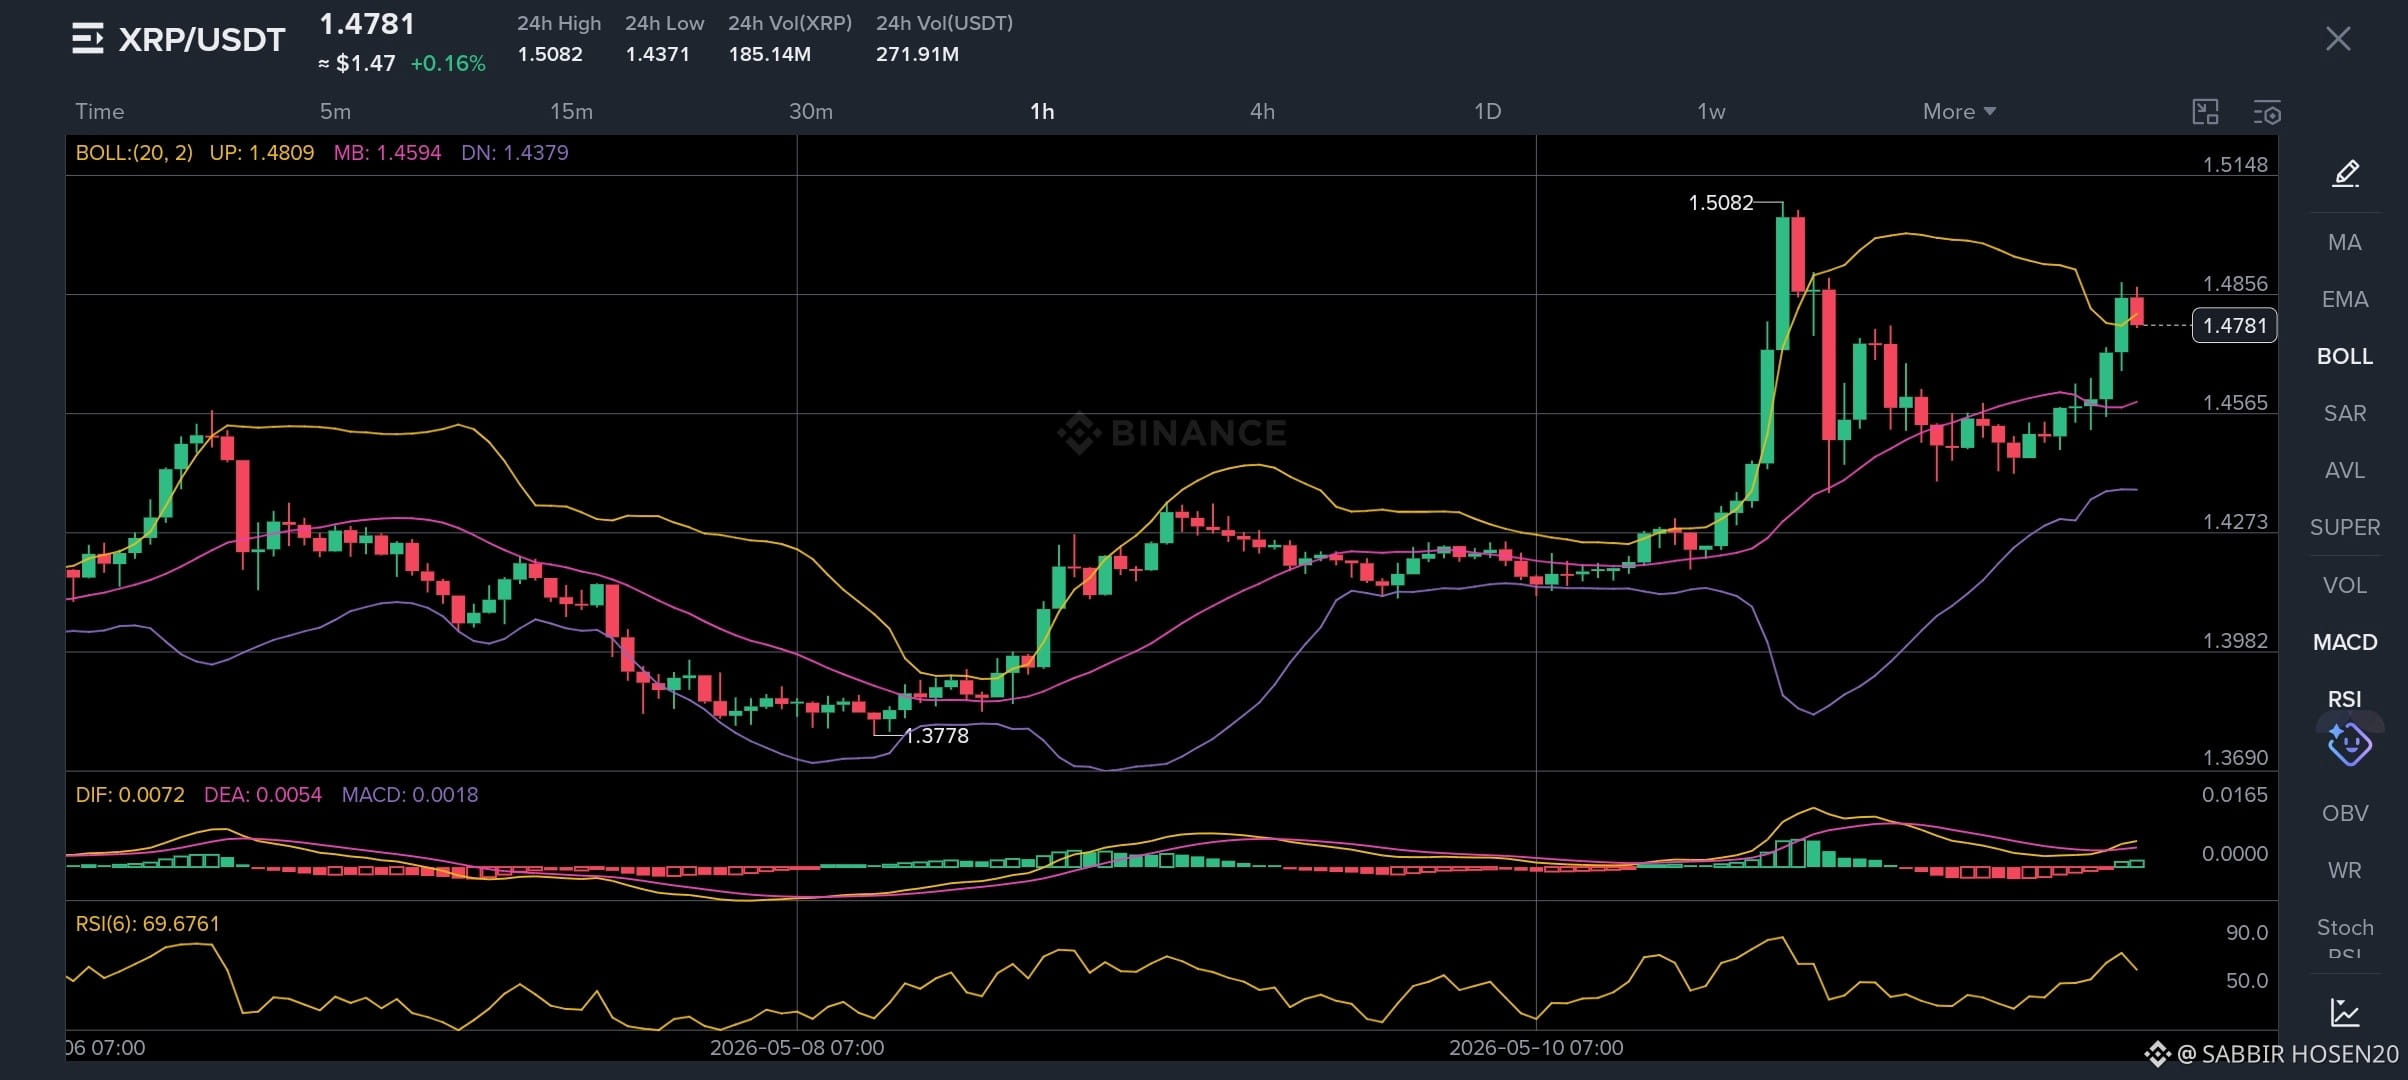The width and height of the screenshot is (2408, 1080).
Task: Enable the Stoch RSI indicator
Action: click(x=2344, y=938)
